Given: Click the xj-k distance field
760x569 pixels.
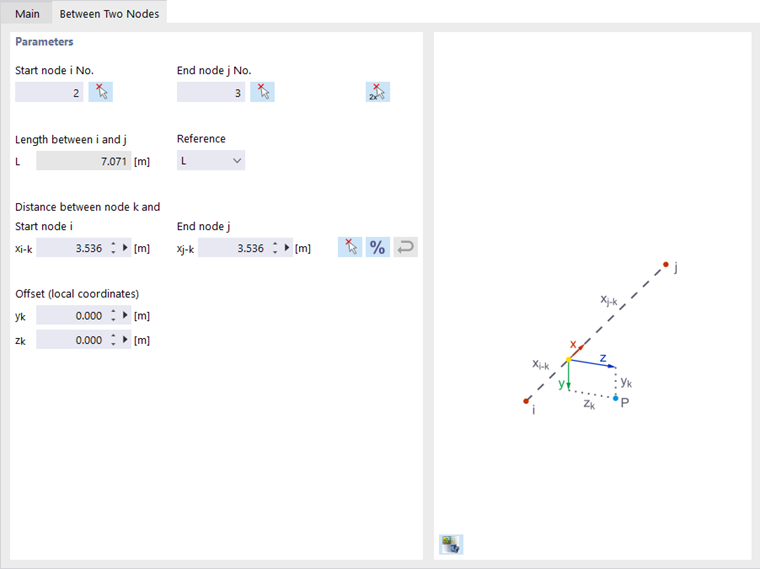Looking at the screenshot, I should 234,248.
